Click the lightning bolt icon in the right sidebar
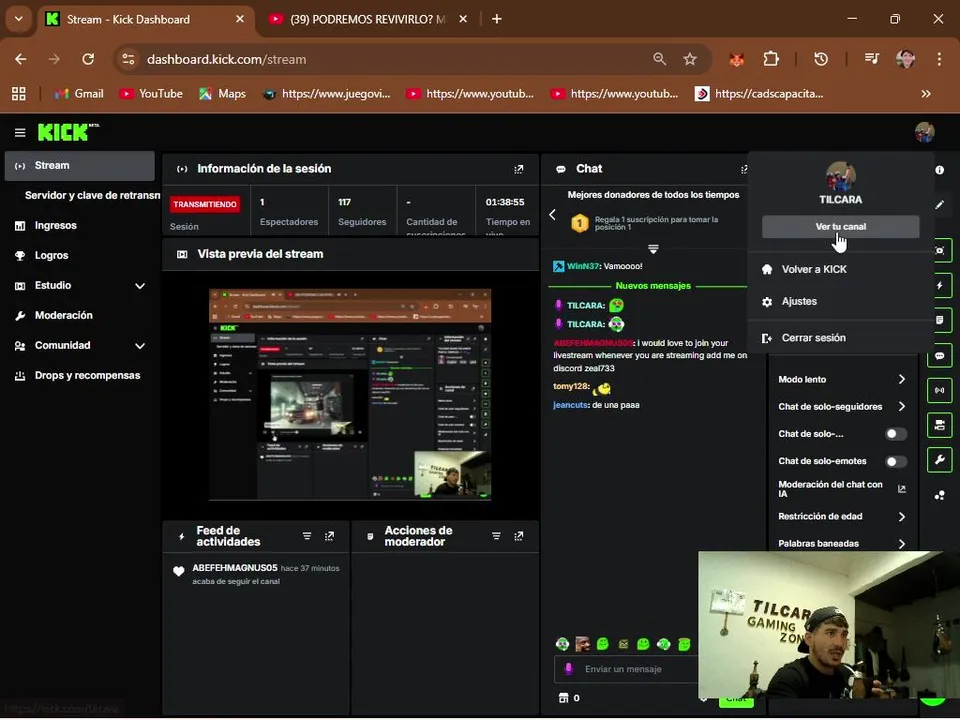 pos(939,285)
